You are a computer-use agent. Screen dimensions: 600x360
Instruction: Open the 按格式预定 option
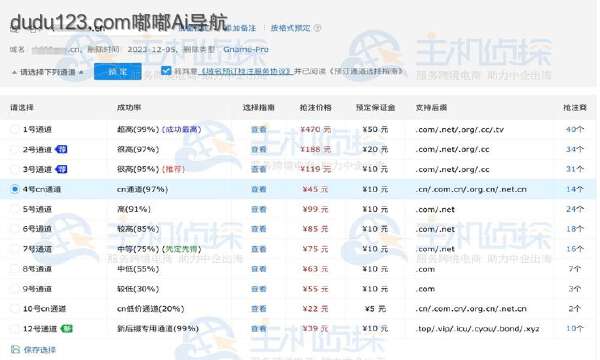pos(290,28)
